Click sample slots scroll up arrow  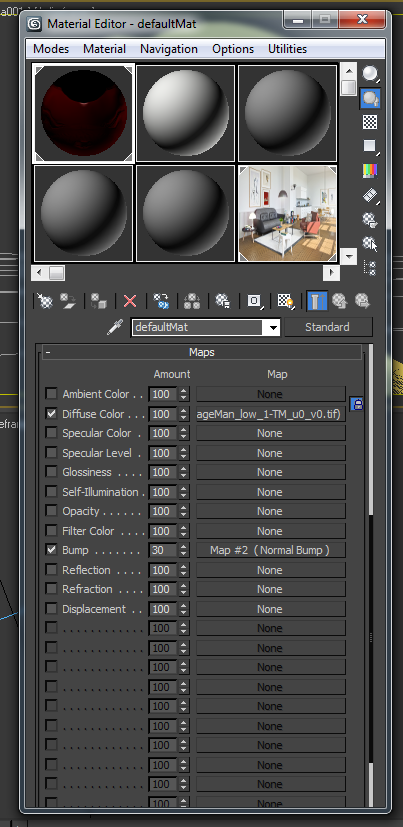click(x=348, y=71)
